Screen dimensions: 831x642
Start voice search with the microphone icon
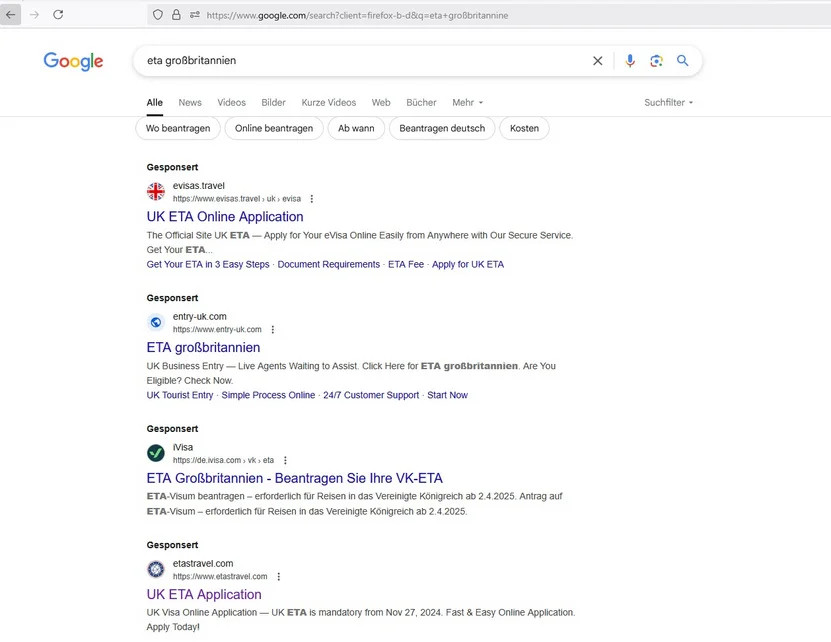point(630,61)
